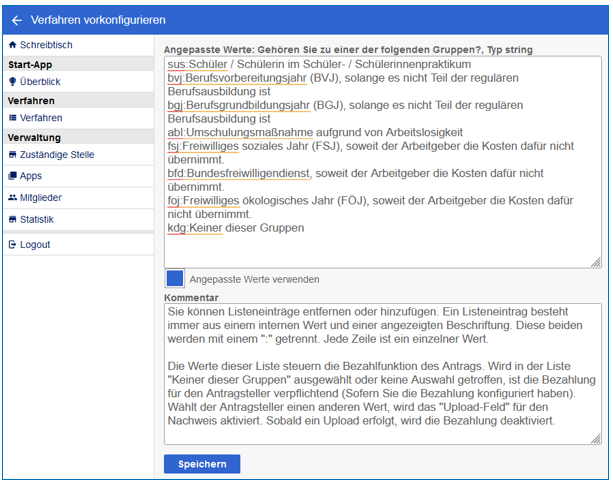This screenshot has height=482, width=613.
Task: Click the back arrow in the header
Action: [16, 20]
